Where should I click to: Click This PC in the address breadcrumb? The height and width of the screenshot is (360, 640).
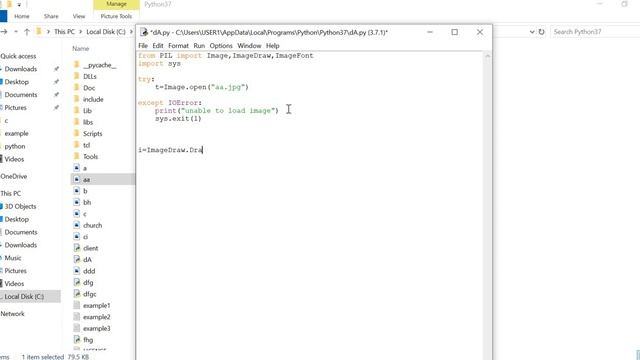click(x=64, y=31)
